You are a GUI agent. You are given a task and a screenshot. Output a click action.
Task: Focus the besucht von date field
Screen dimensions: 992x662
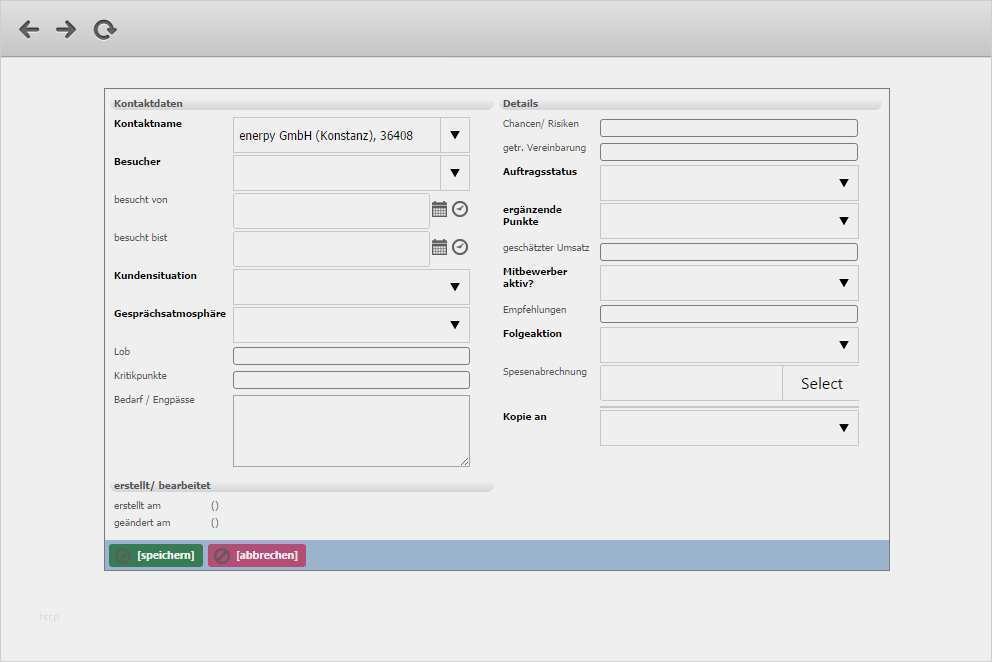pyautogui.click(x=332, y=211)
